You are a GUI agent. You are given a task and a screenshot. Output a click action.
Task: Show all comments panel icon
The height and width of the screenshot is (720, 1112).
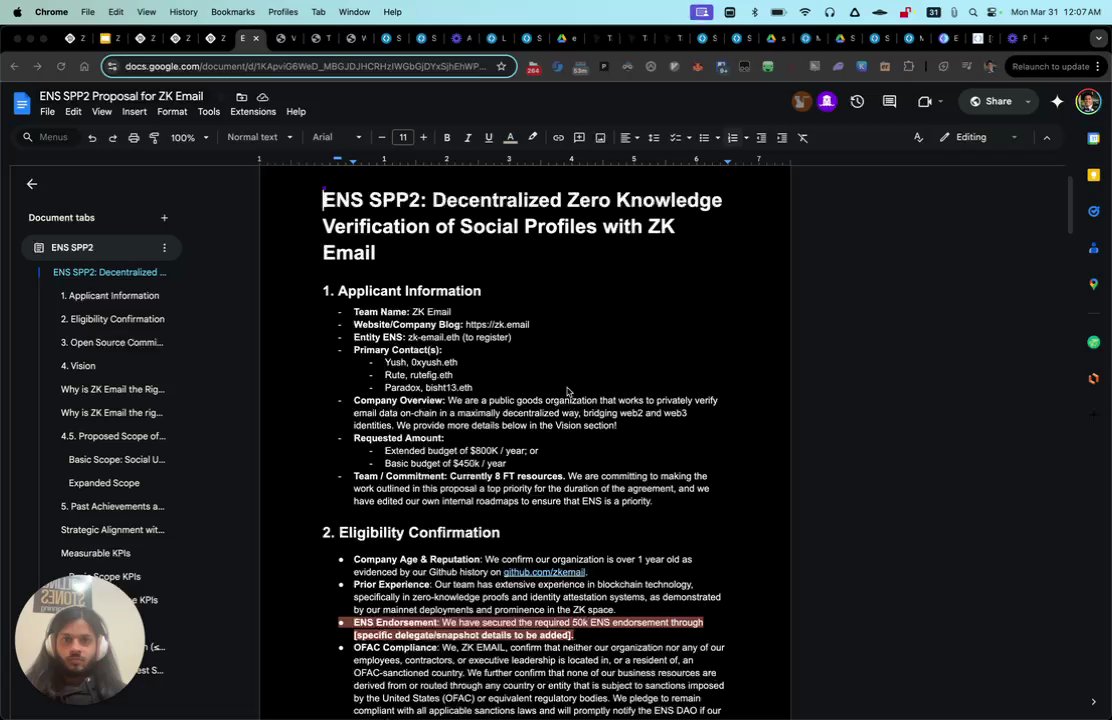pos(889,101)
